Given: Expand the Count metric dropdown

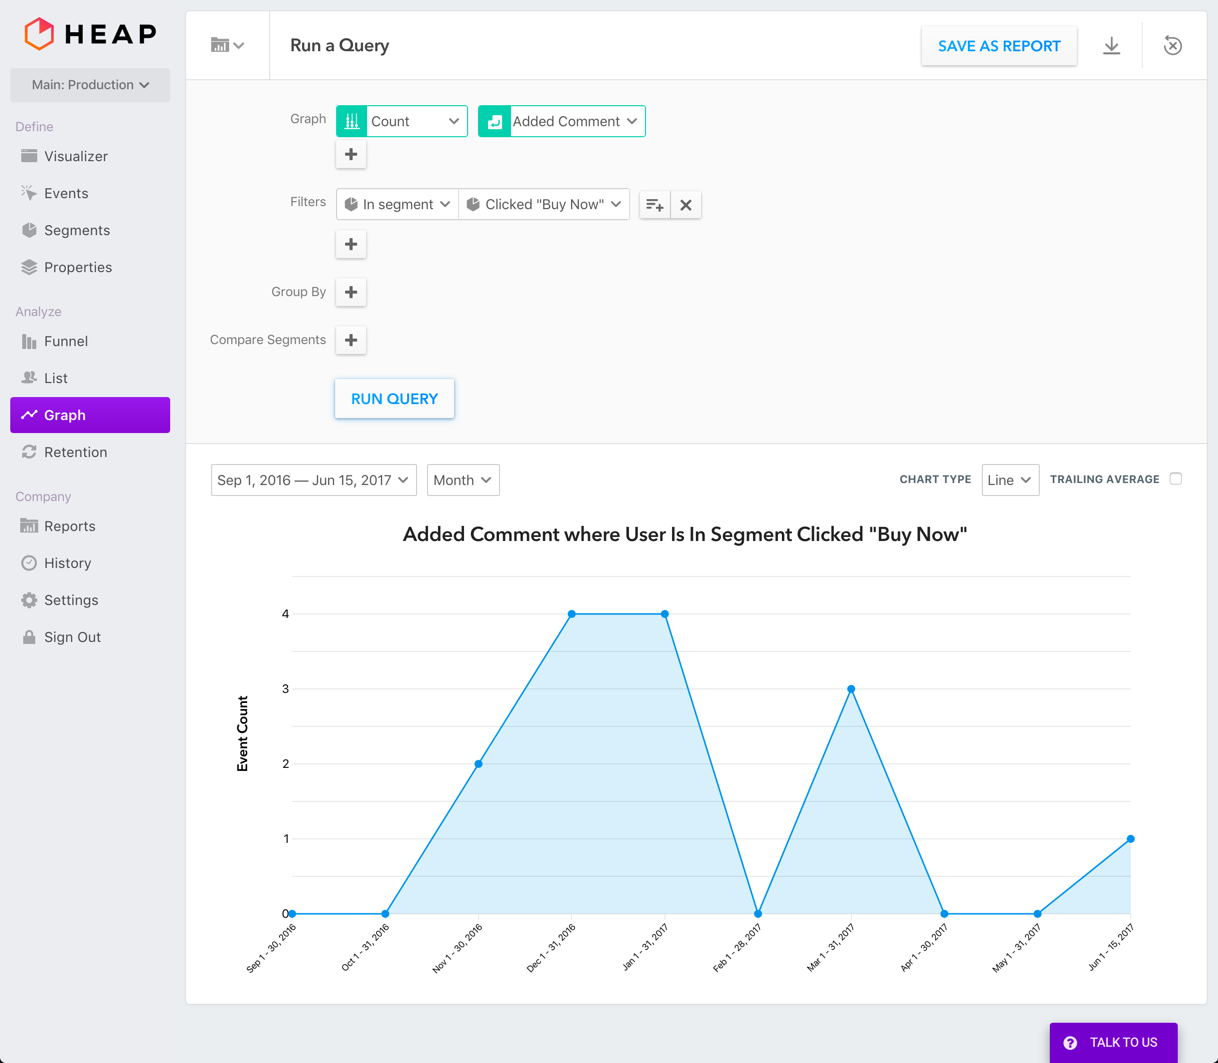Looking at the screenshot, I should [402, 121].
